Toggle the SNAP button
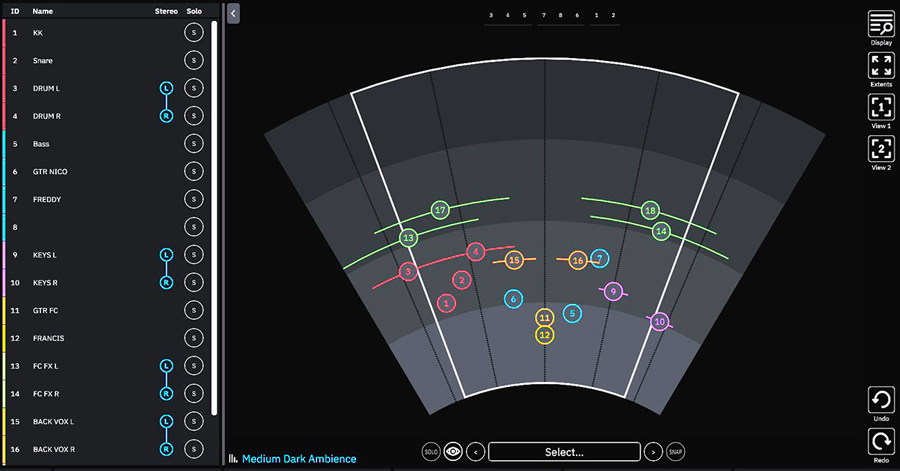Viewport: 900px width, 471px height. click(x=676, y=452)
